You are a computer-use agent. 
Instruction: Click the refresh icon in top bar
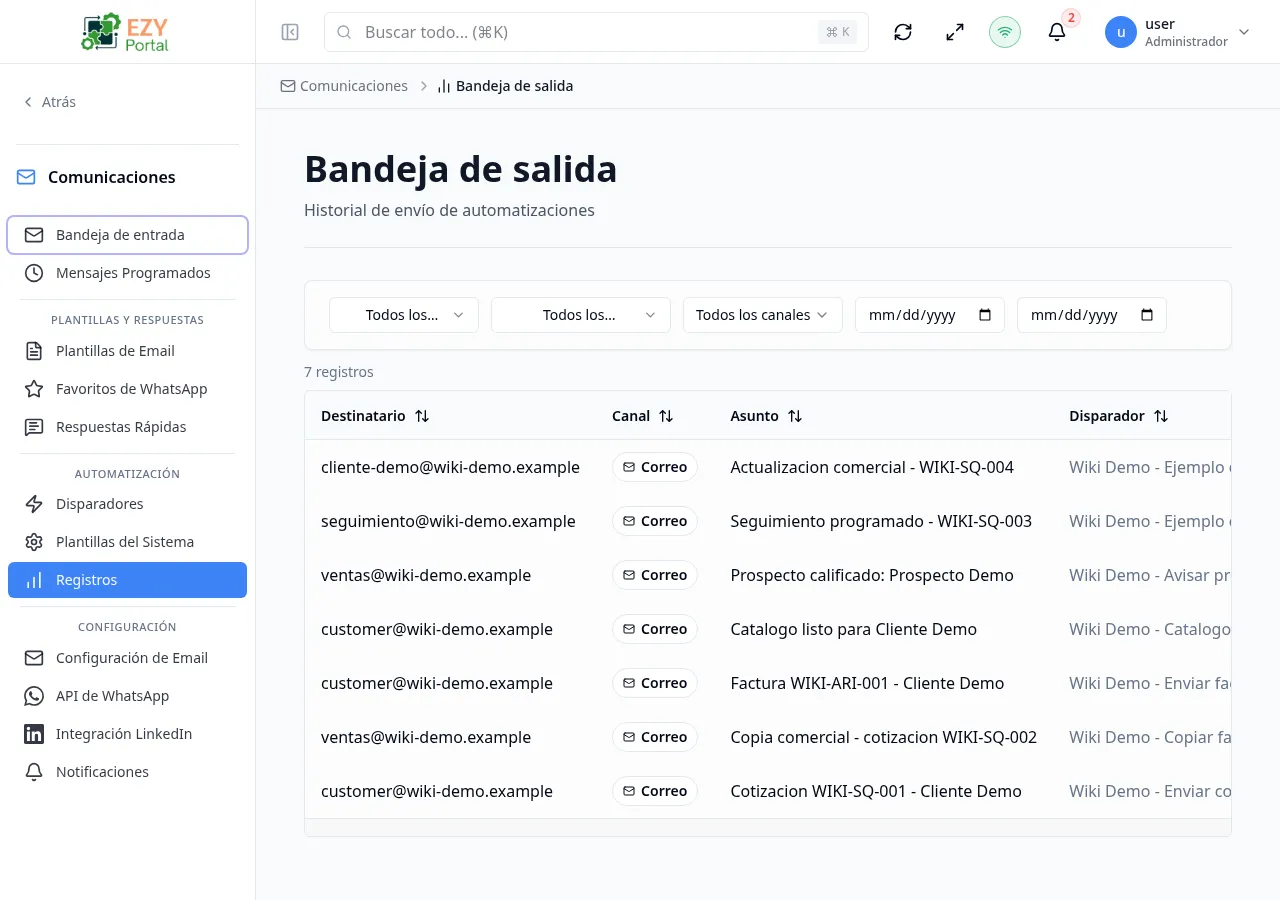[903, 32]
